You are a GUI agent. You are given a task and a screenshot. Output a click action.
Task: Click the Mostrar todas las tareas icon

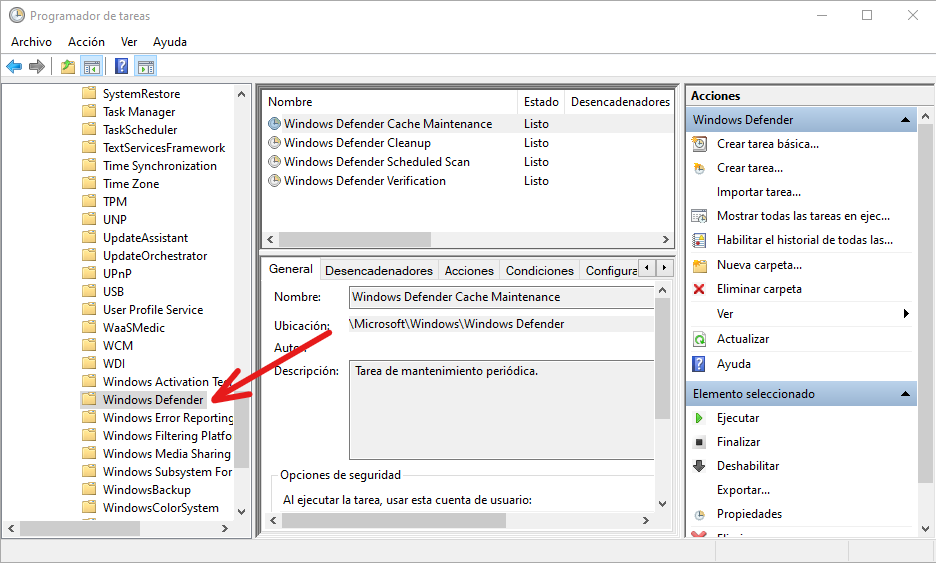[699, 216]
